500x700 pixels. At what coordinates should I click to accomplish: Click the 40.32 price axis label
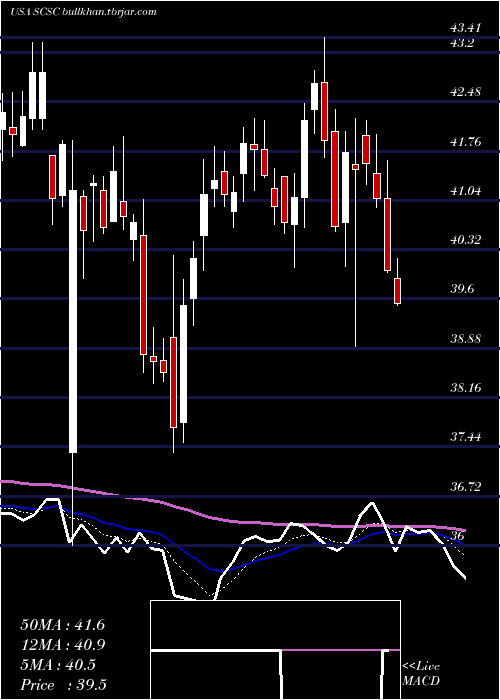click(466, 240)
